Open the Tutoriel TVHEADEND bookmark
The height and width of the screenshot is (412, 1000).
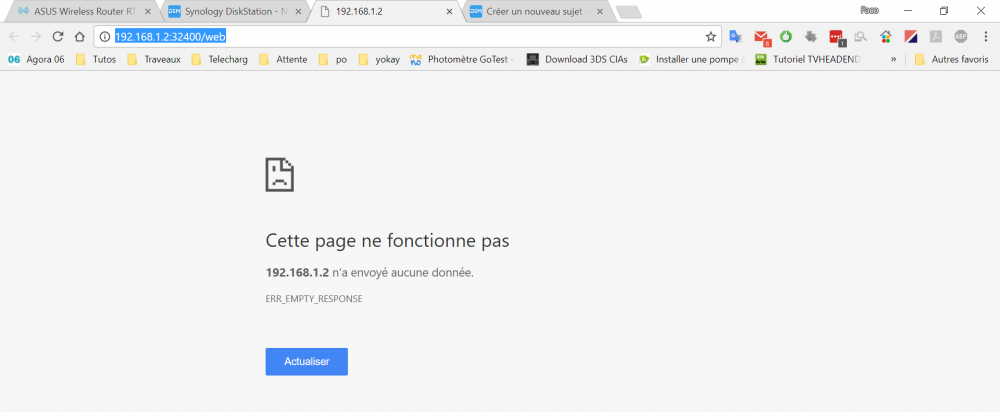(x=808, y=59)
